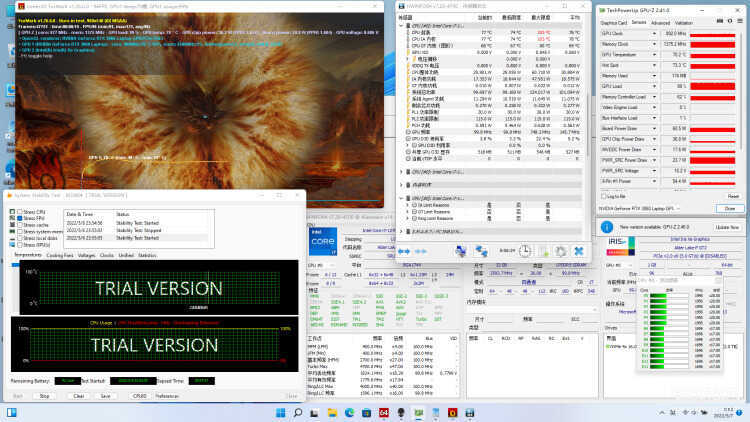Click GPU-Z screenshot camera icon
The height and width of the screenshot is (422, 750).
point(720,21)
